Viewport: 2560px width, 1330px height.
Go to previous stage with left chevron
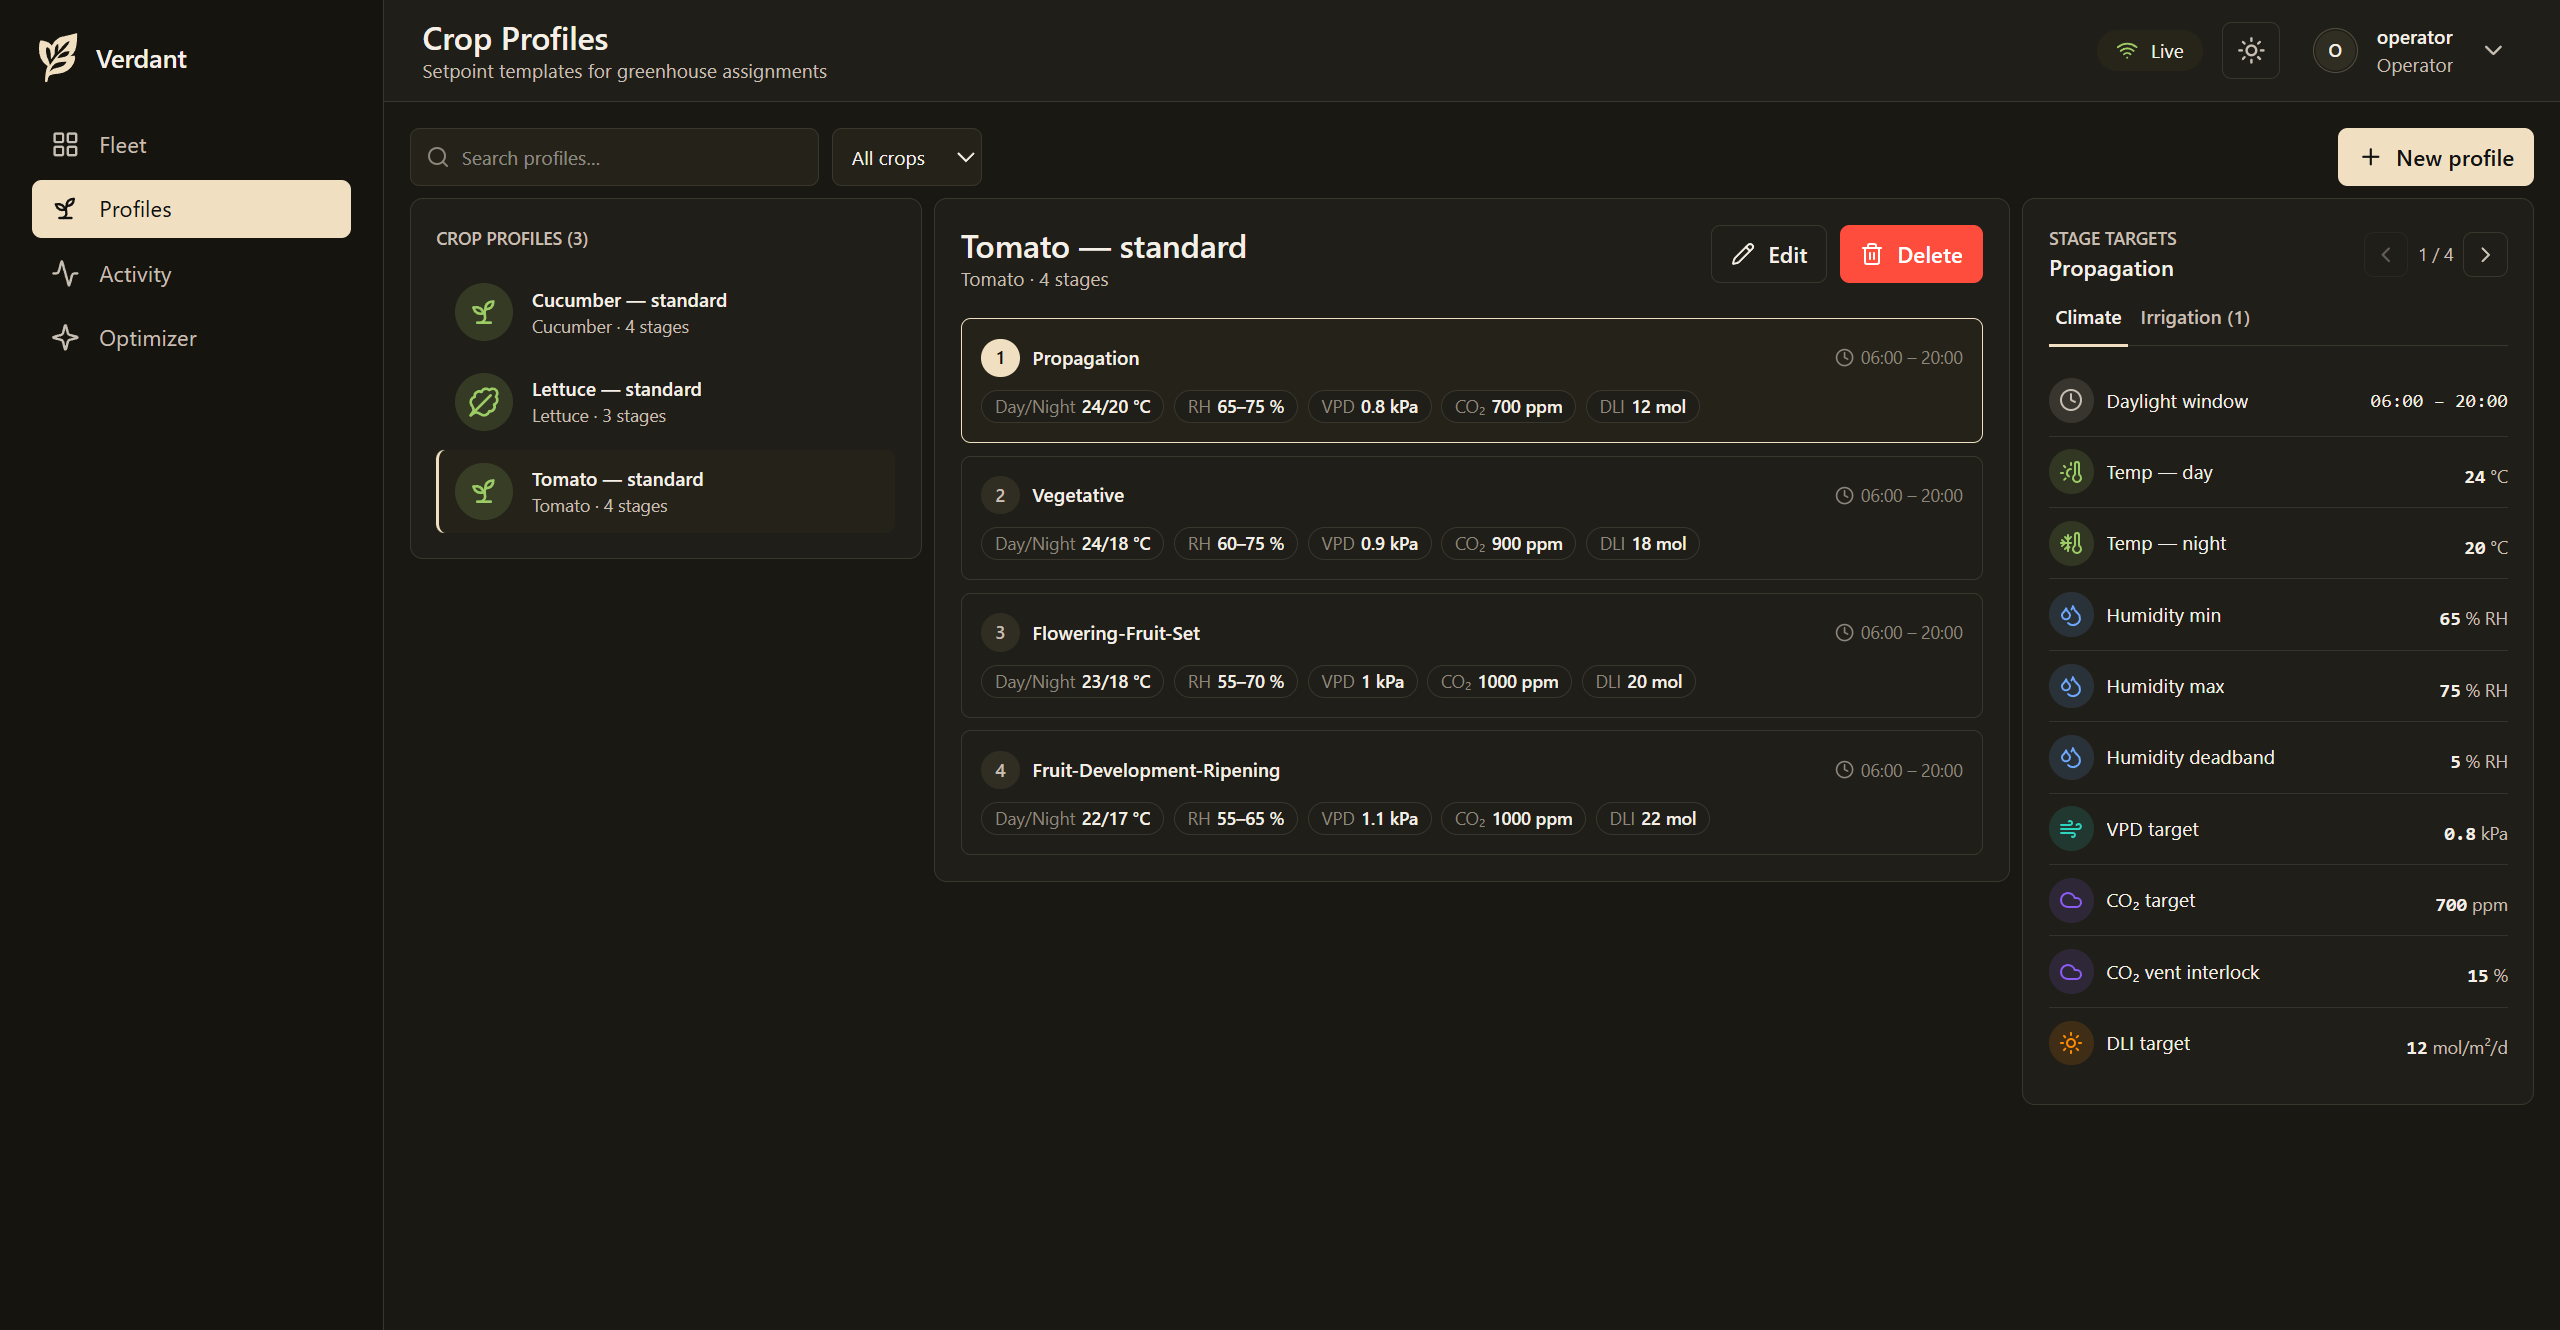2386,254
